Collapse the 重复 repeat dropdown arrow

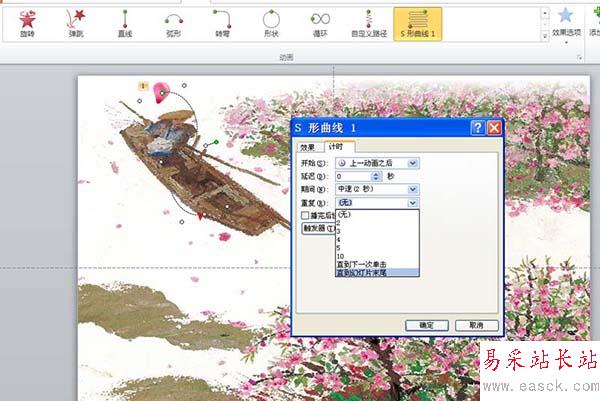412,203
